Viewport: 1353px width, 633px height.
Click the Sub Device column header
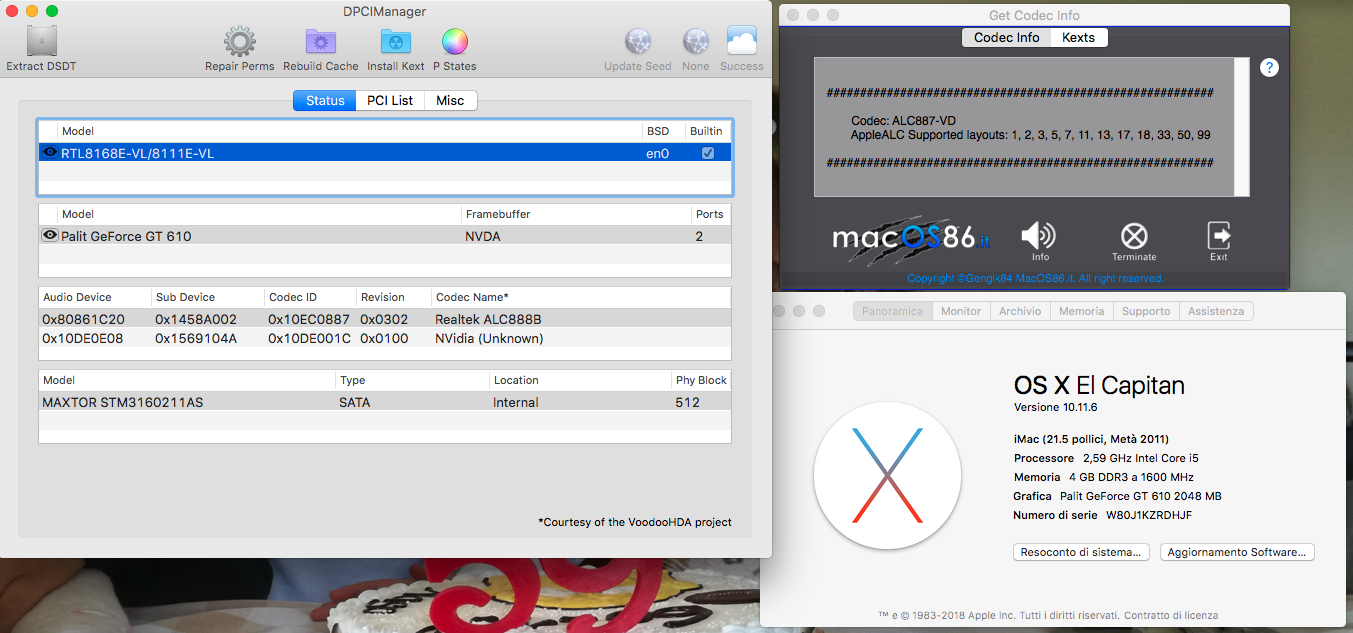(208, 297)
